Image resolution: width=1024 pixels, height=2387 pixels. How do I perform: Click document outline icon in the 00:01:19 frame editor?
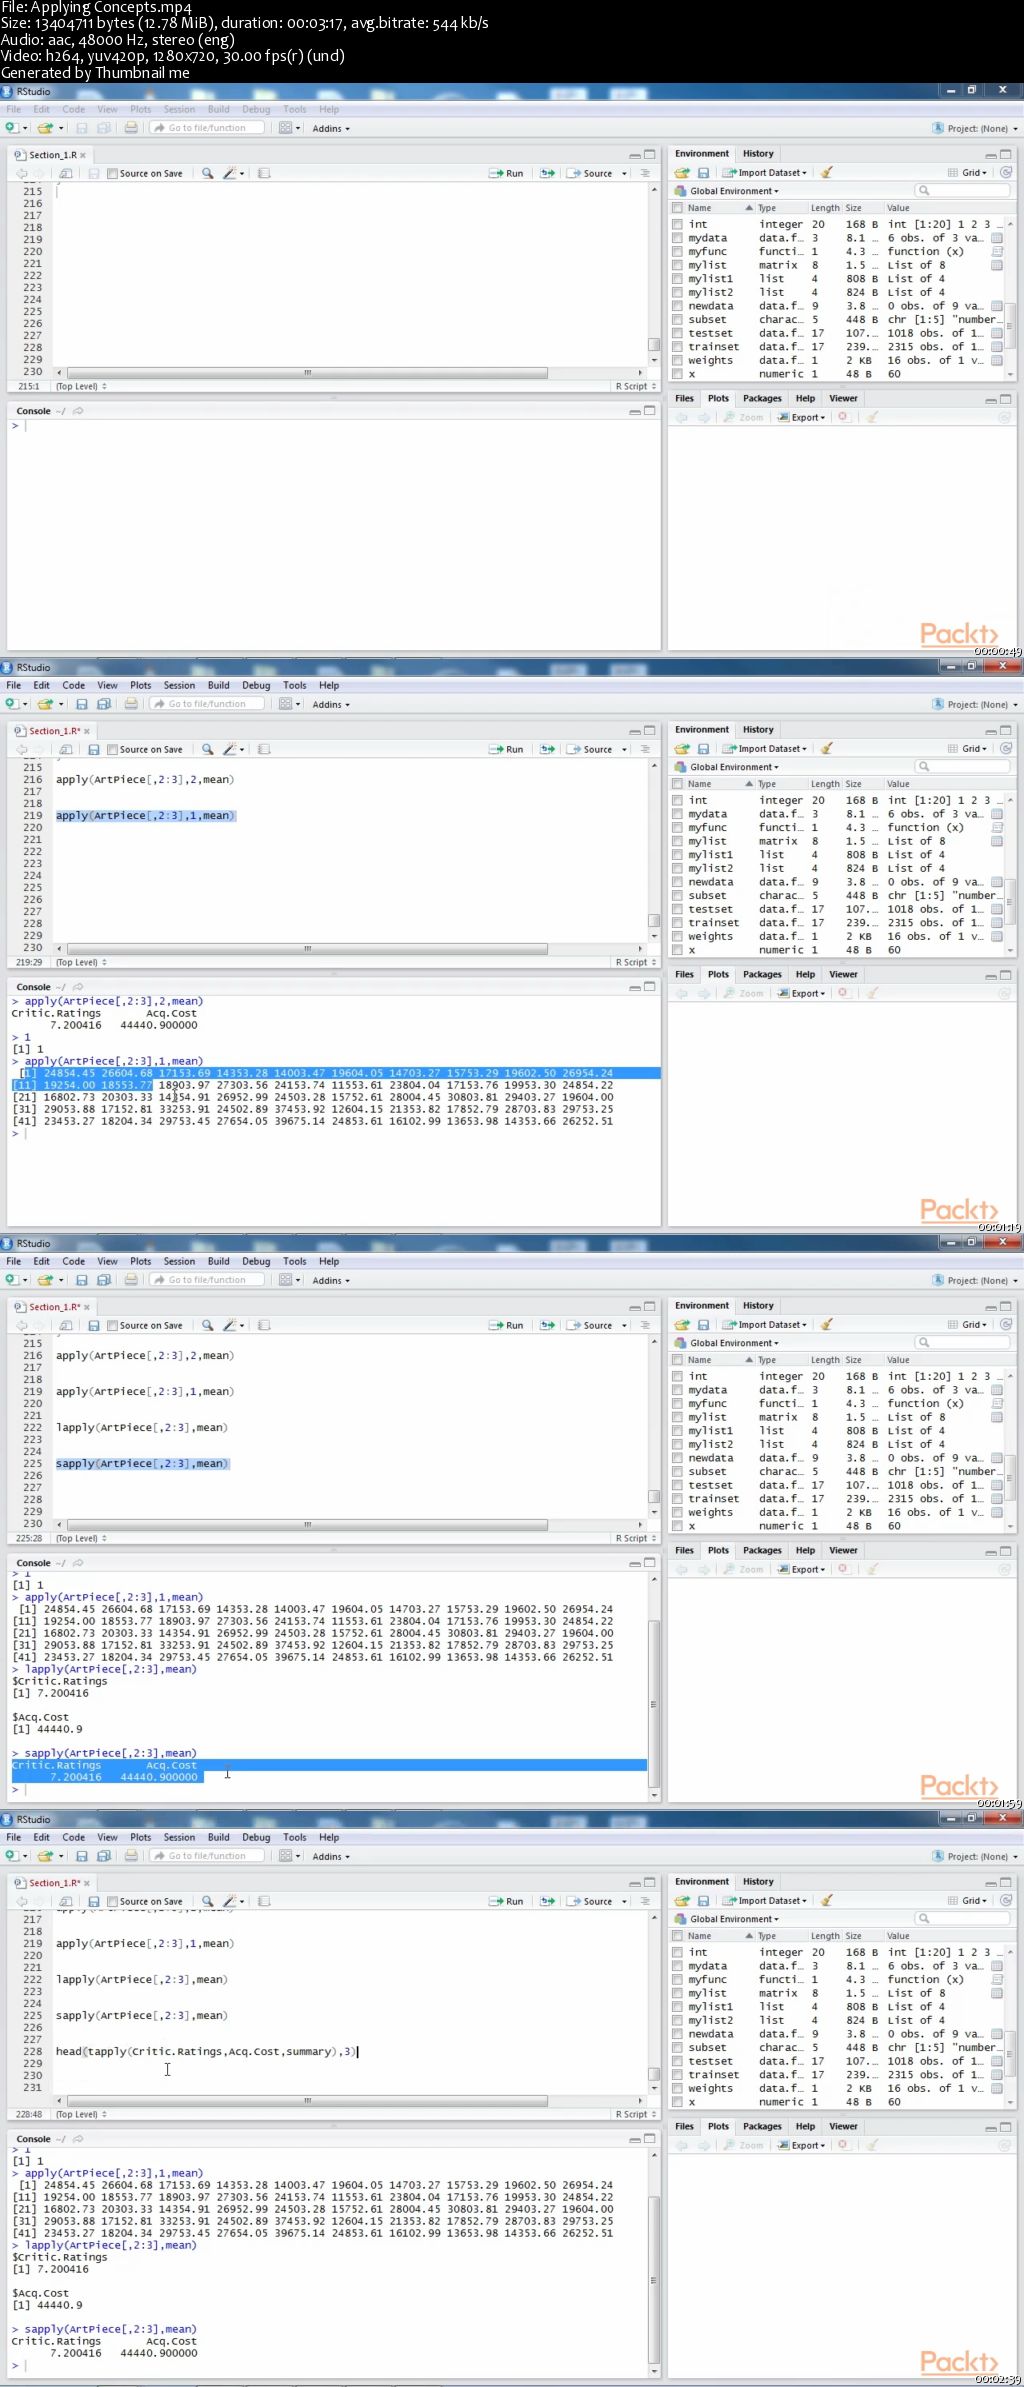pyautogui.click(x=645, y=749)
